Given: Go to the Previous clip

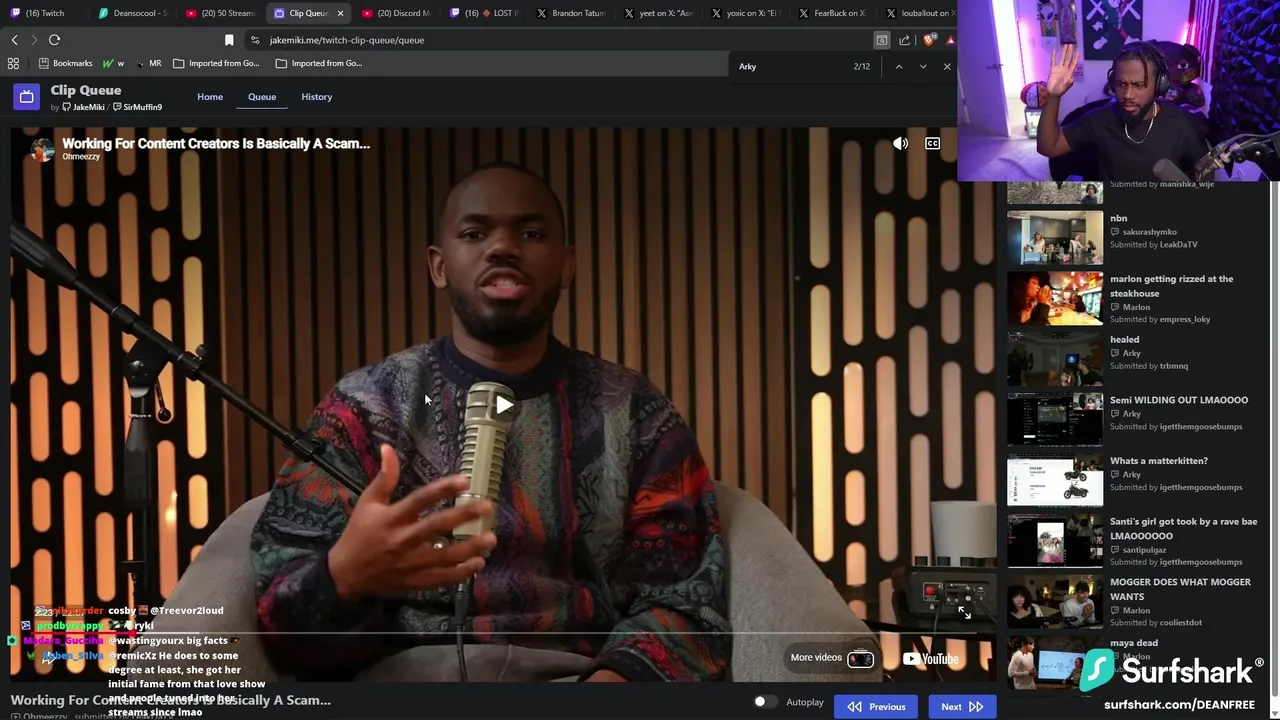Looking at the screenshot, I should coord(876,707).
